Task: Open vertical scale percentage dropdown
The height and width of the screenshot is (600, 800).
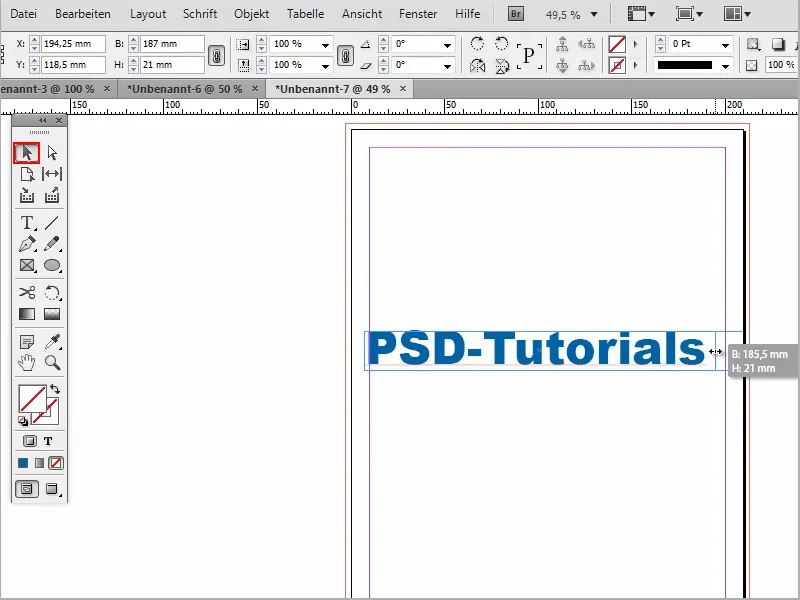Action: [x=325, y=66]
